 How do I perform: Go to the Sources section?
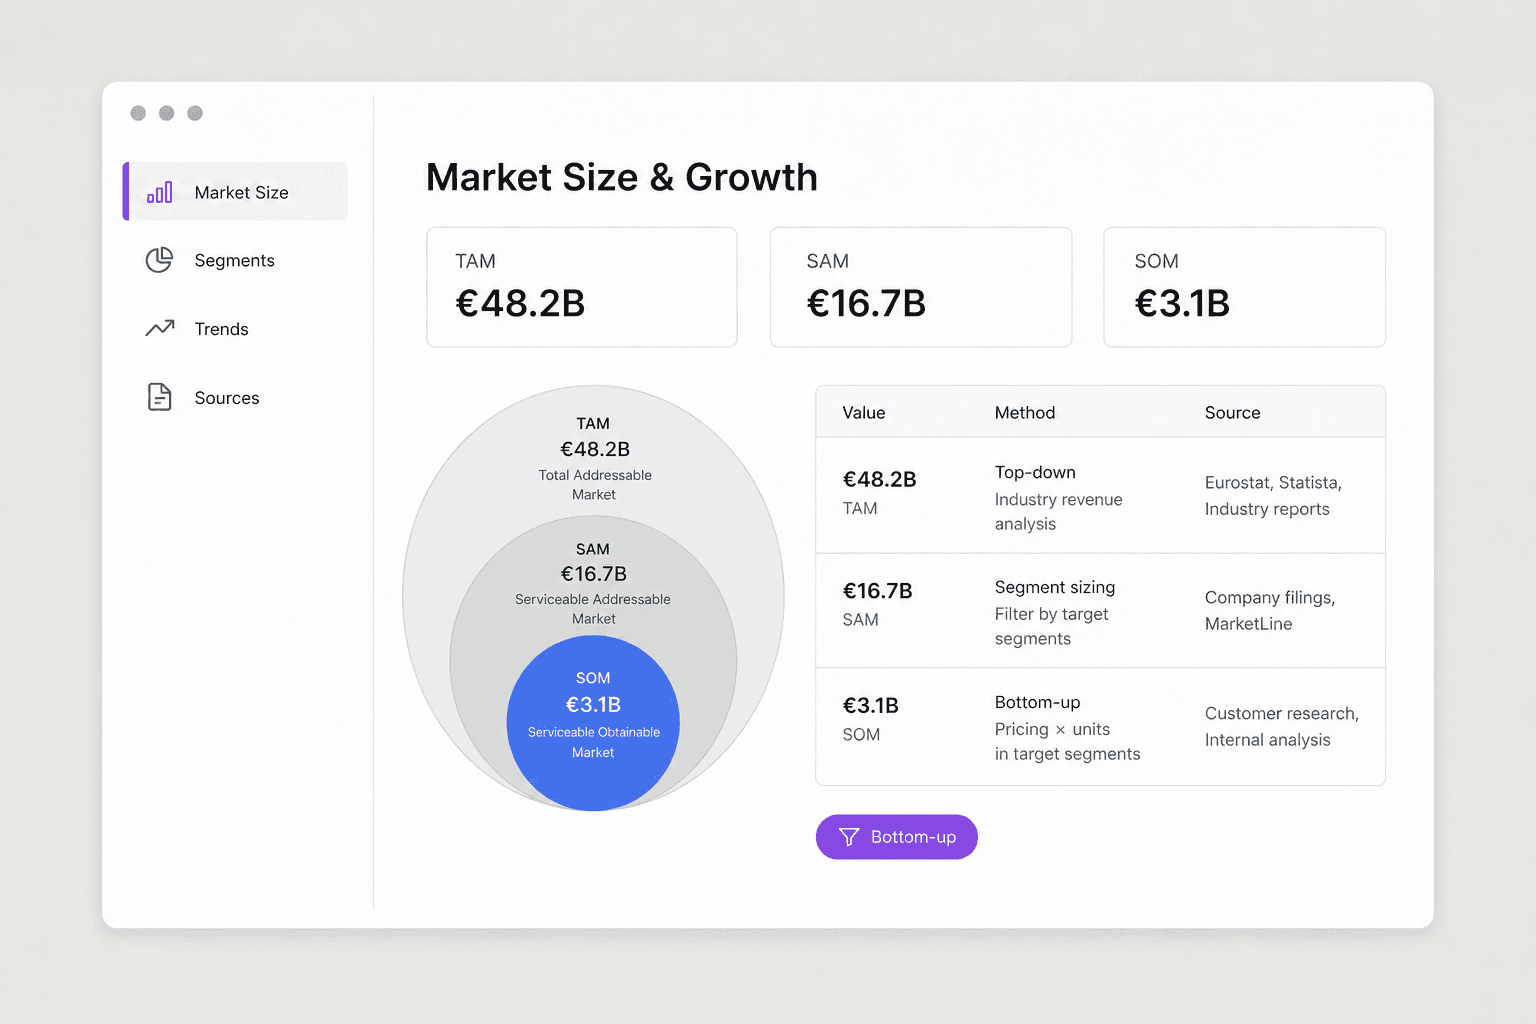[x=235, y=398]
